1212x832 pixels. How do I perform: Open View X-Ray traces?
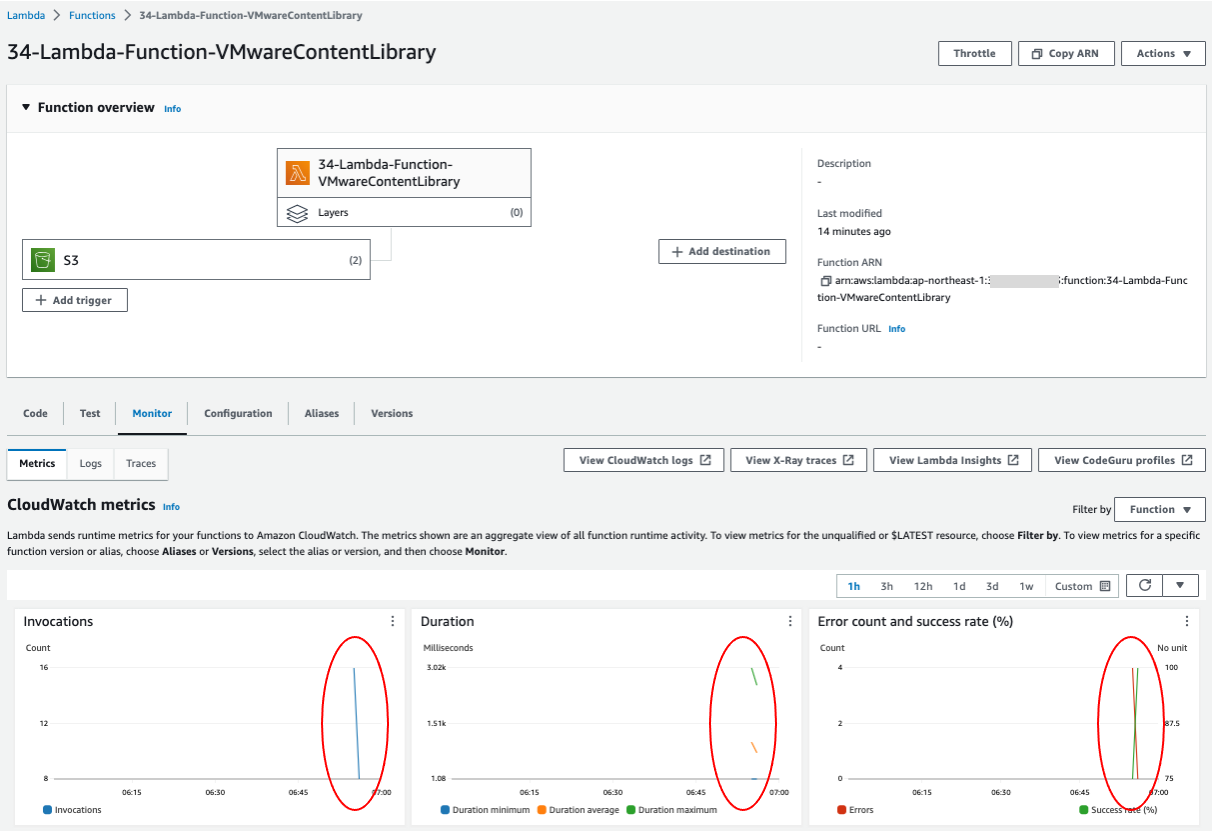click(x=798, y=460)
